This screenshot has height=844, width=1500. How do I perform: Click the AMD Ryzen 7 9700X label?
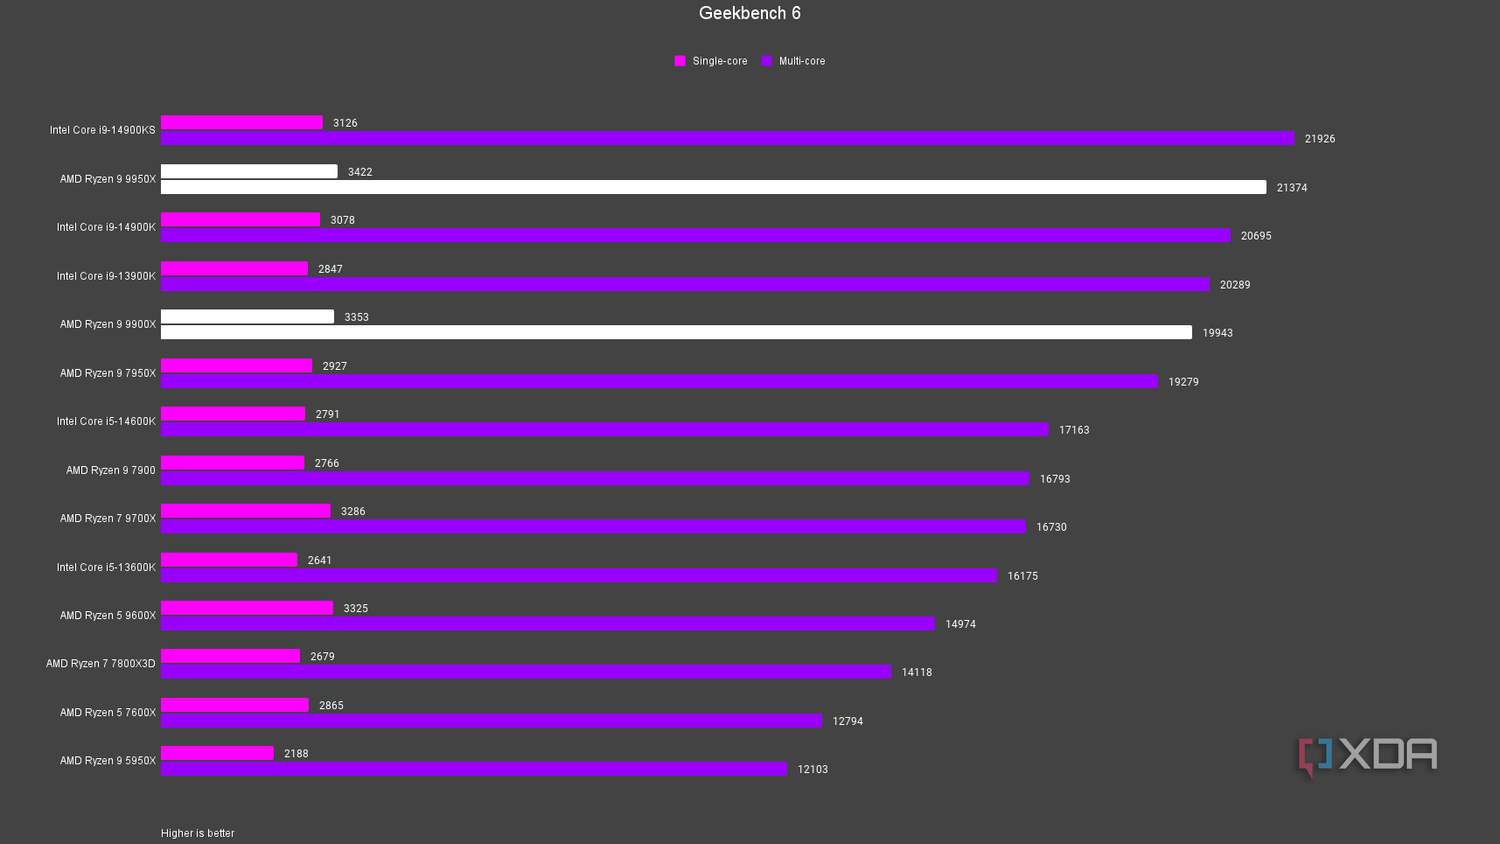[x=108, y=518]
